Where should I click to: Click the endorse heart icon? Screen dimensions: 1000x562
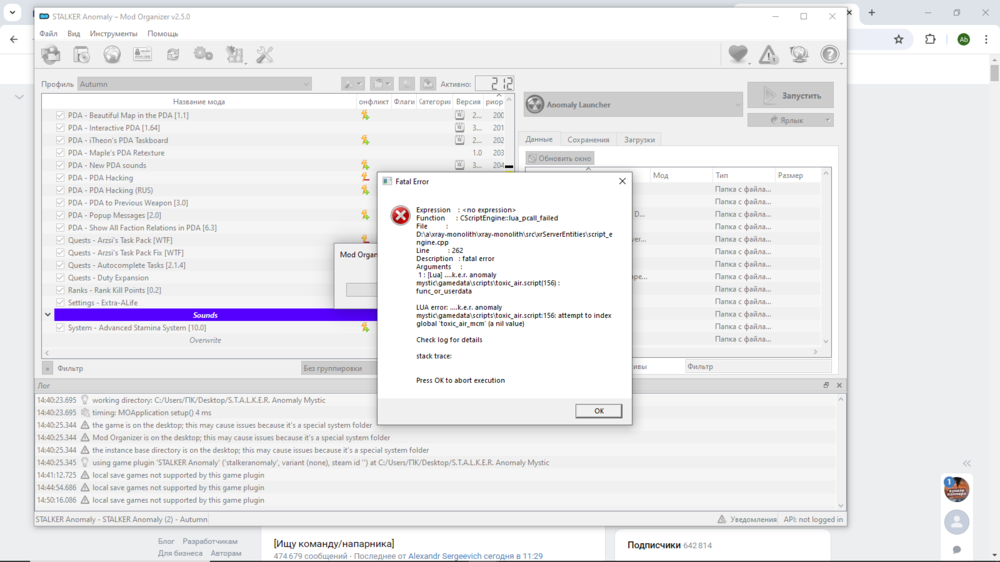pyautogui.click(x=738, y=54)
